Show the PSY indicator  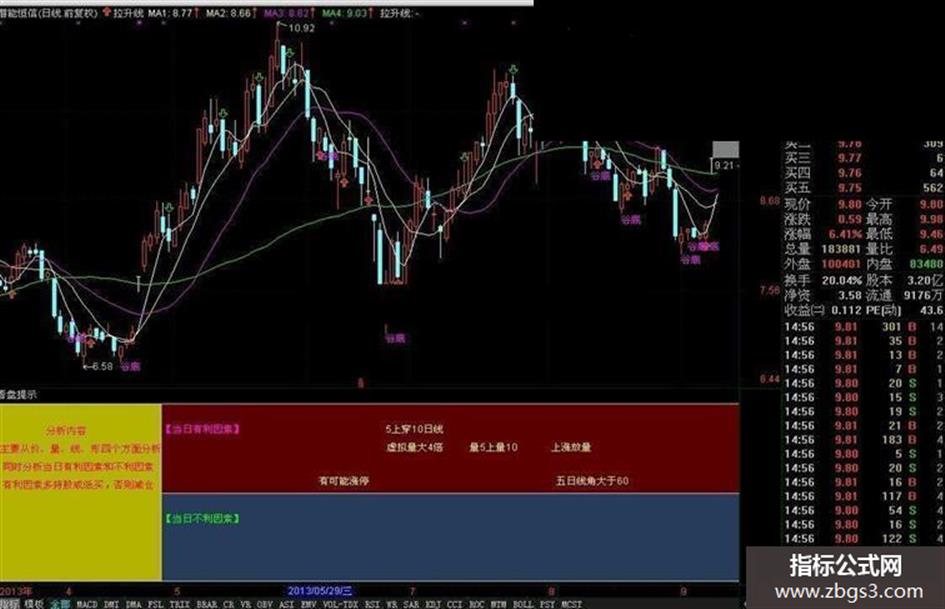pyautogui.click(x=547, y=604)
